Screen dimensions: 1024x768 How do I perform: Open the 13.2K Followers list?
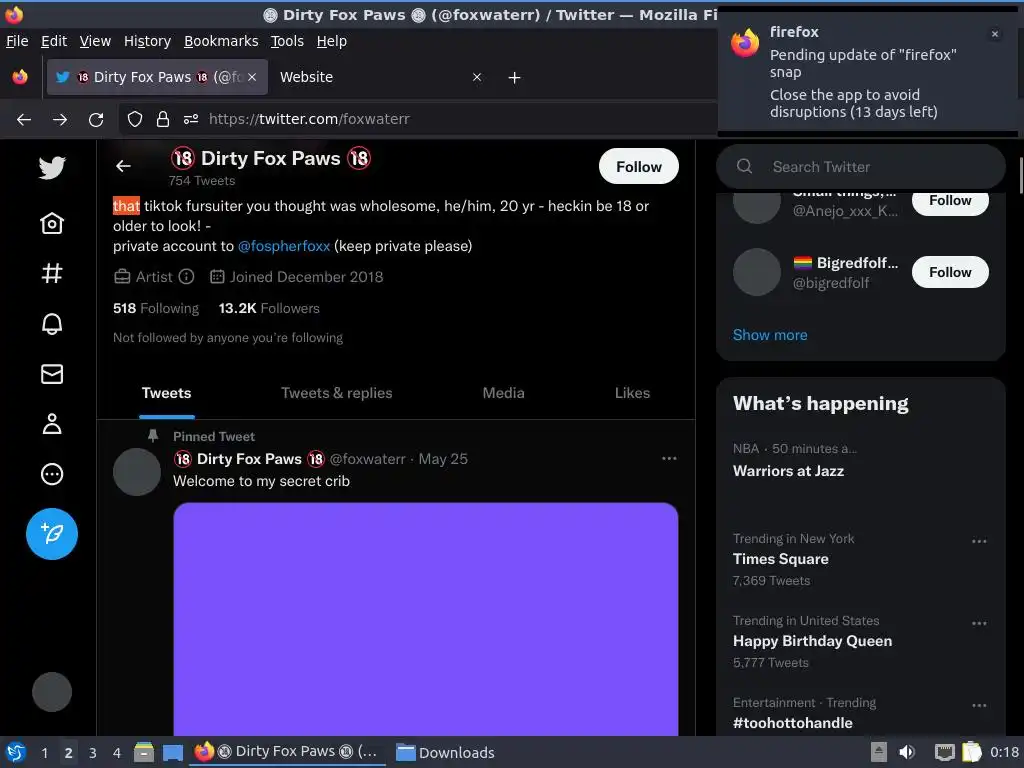point(269,308)
